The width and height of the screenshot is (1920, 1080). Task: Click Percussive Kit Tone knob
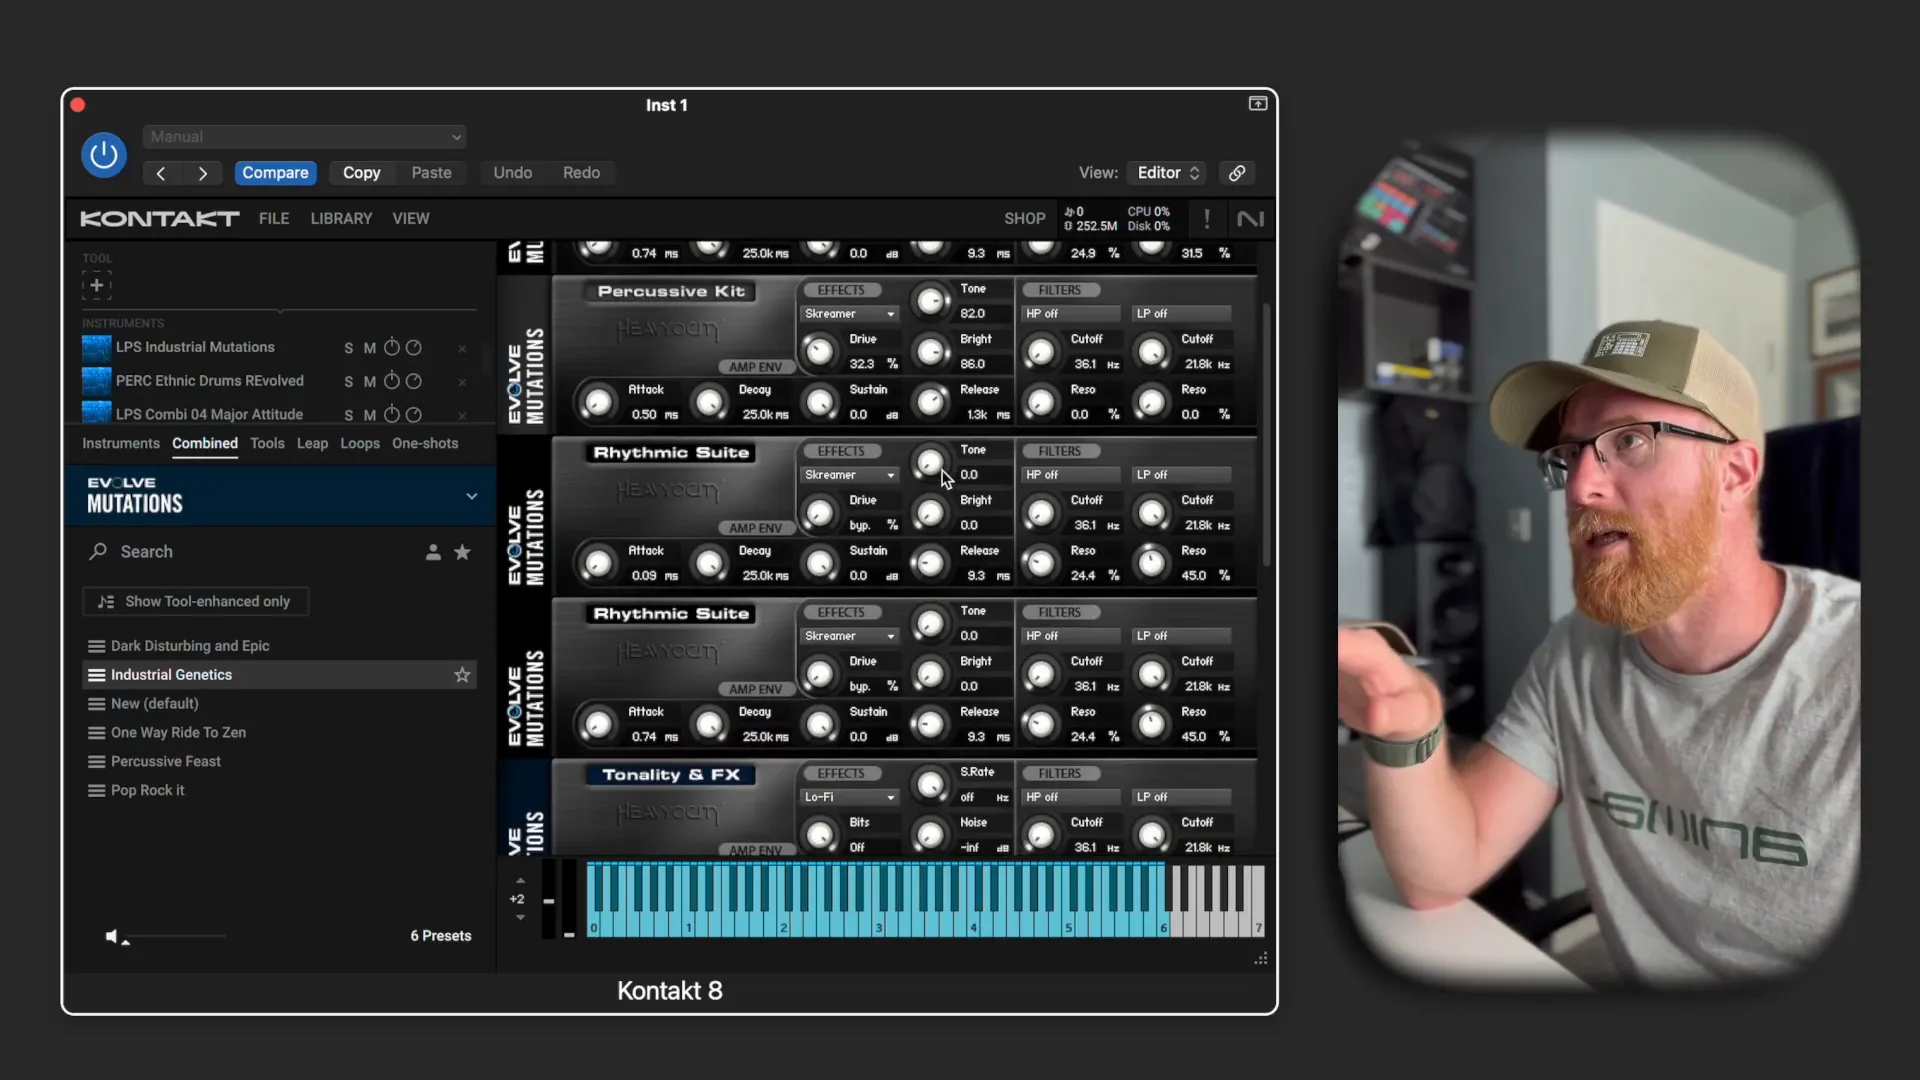931,300
